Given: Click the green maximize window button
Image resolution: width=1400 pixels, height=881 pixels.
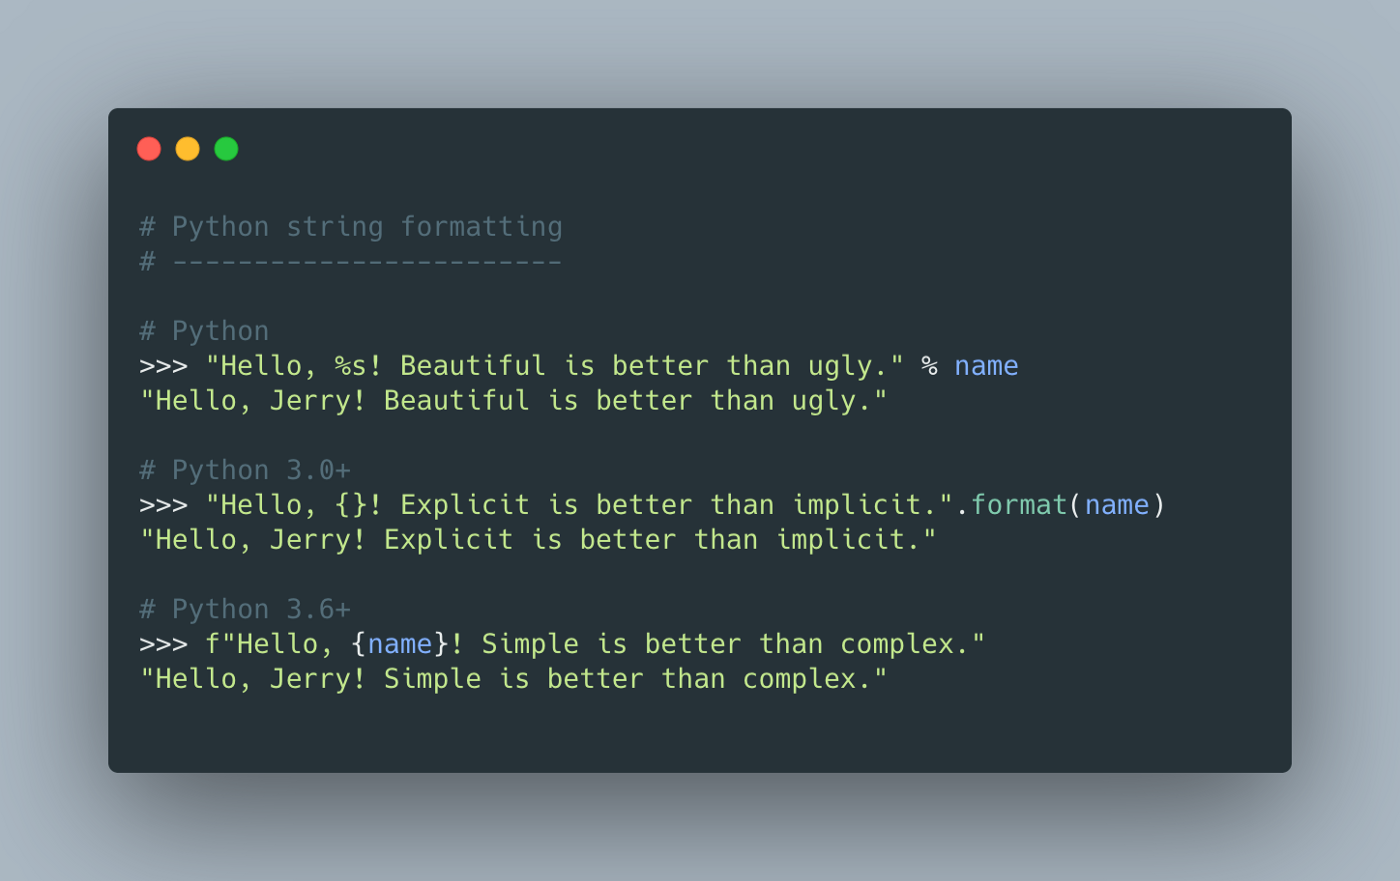Looking at the screenshot, I should [227, 149].
